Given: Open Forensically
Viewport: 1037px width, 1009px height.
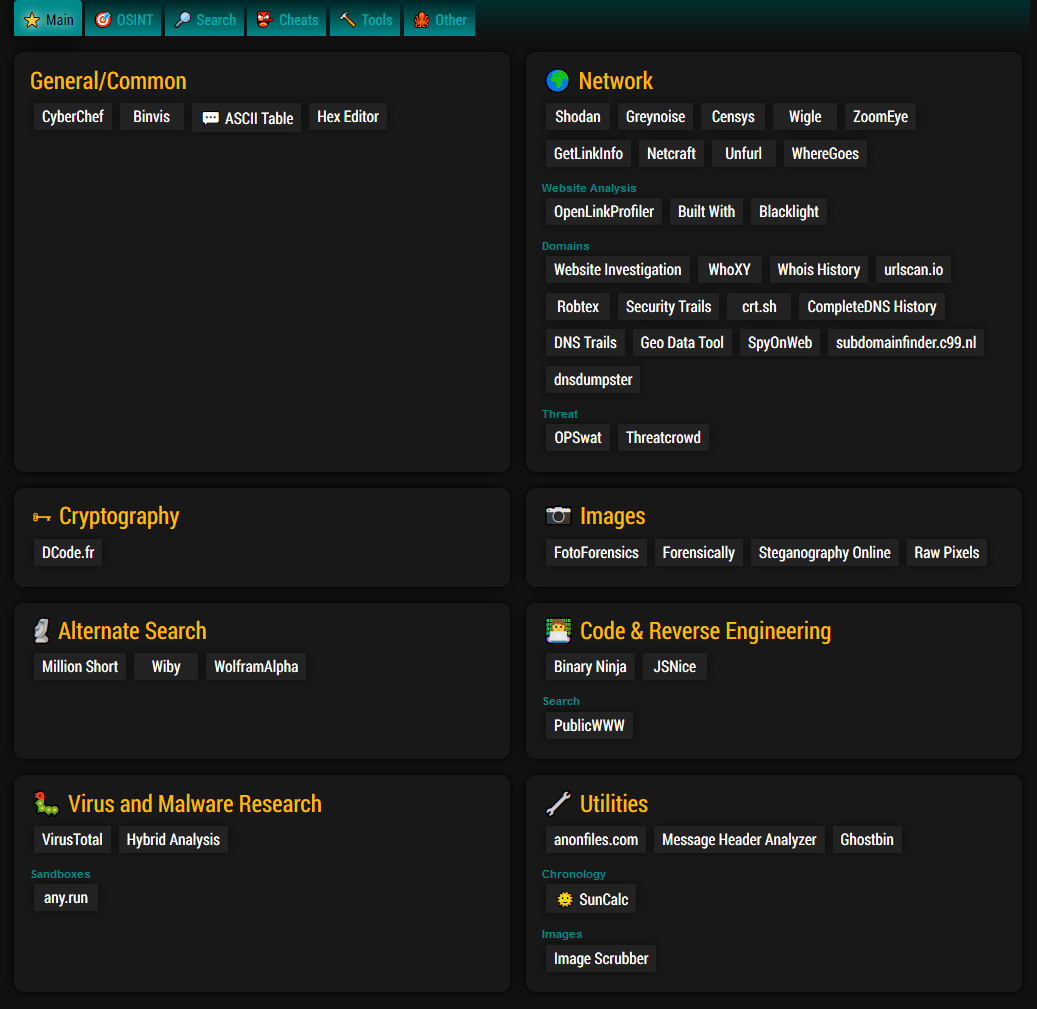Looking at the screenshot, I should 698,553.
